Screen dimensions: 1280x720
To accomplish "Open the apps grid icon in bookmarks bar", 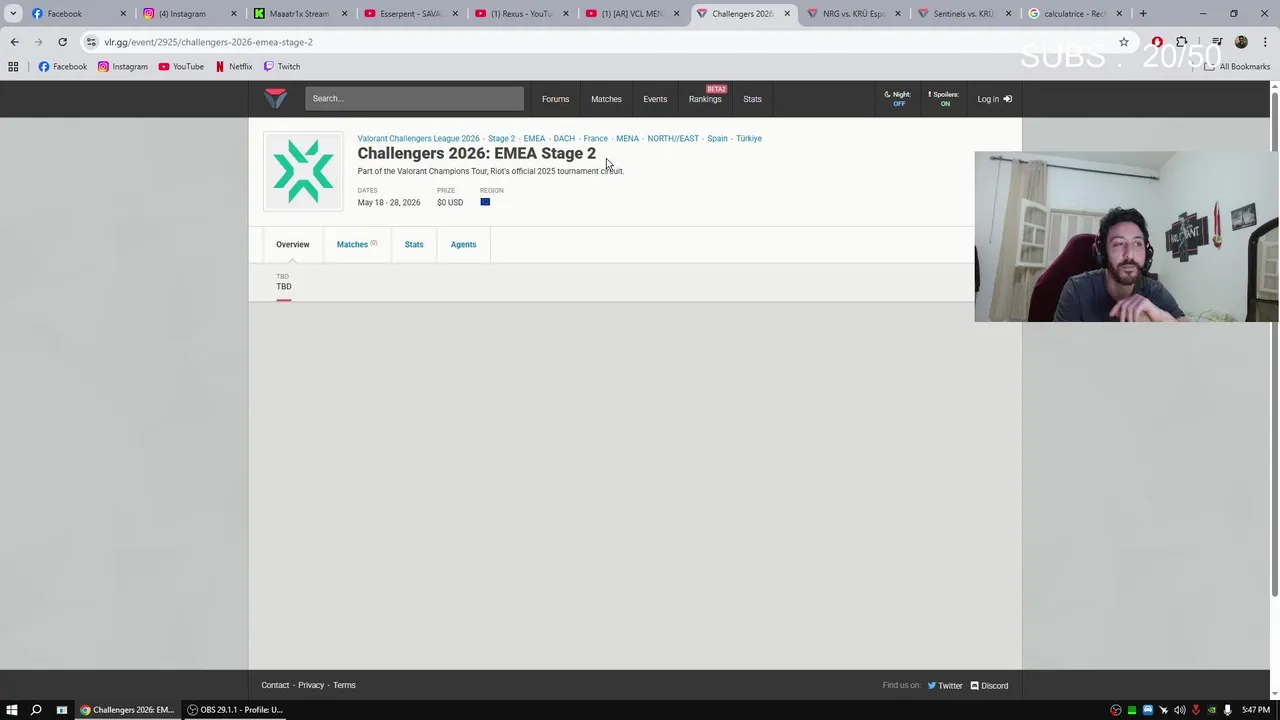I will 13,66.
